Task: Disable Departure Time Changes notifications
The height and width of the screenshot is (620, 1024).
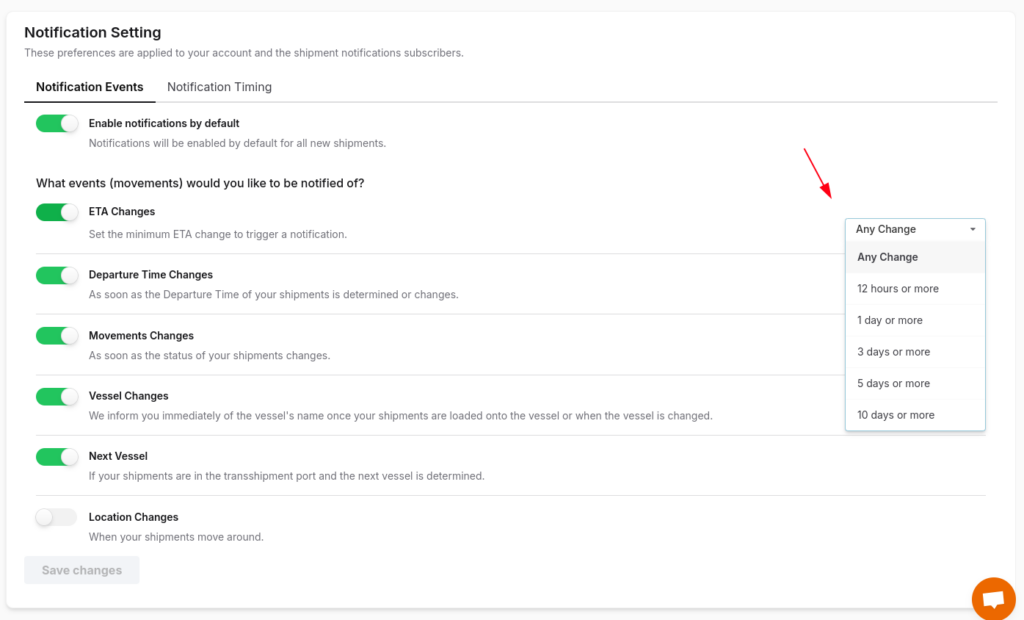Action: click(x=56, y=275)
